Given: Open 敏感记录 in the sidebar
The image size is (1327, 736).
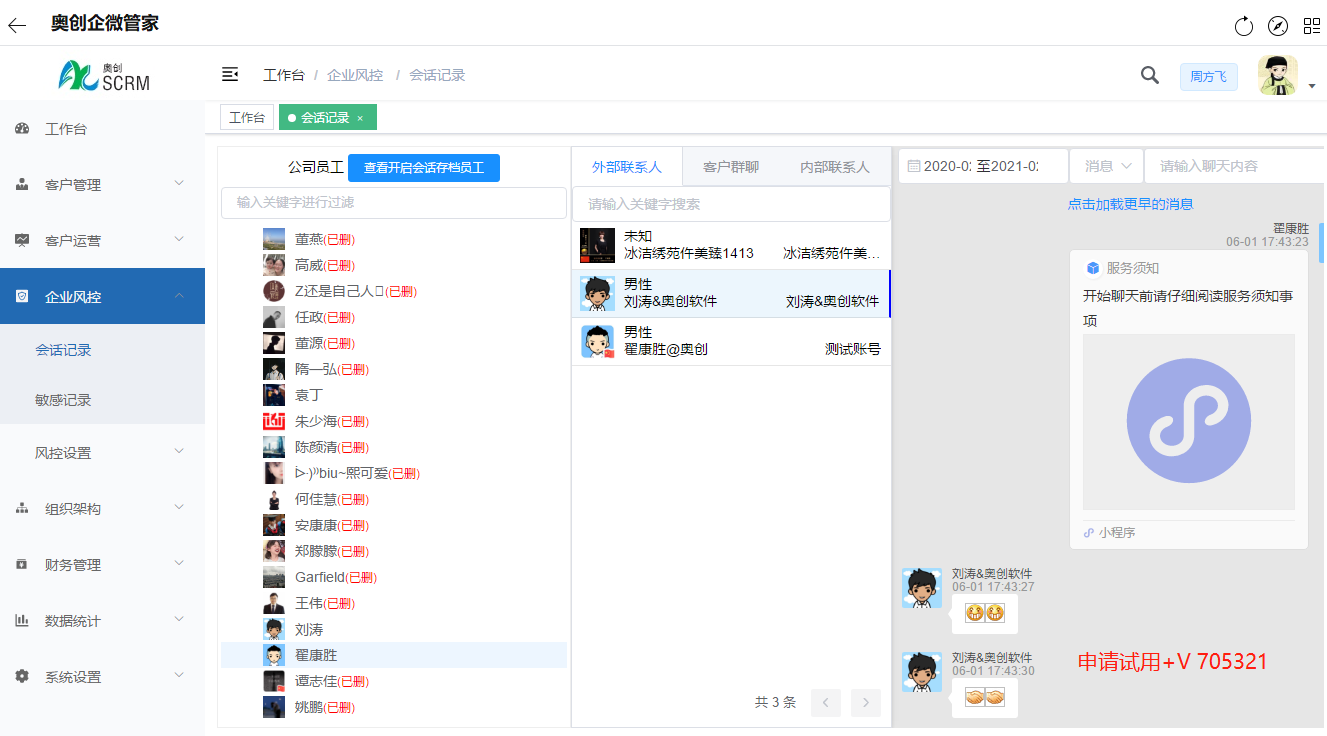Looking at the screenshot, I should click(x=63, y=400).
